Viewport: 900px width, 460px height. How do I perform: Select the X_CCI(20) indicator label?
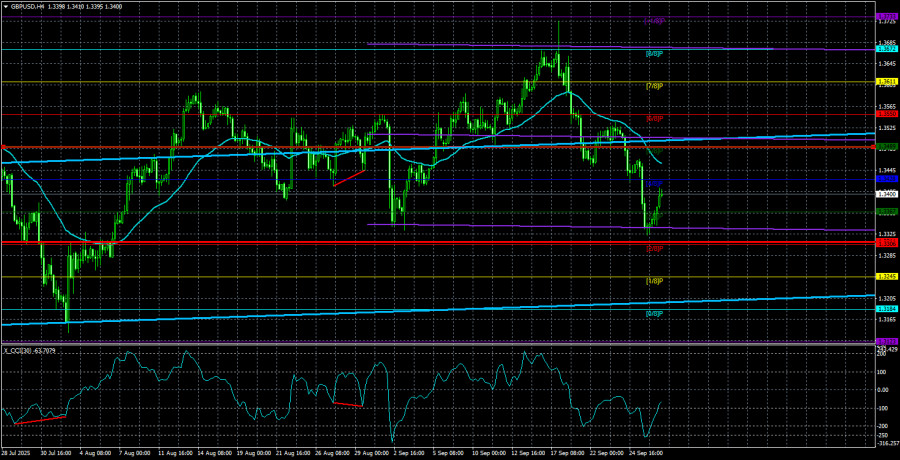coord(30,351)
